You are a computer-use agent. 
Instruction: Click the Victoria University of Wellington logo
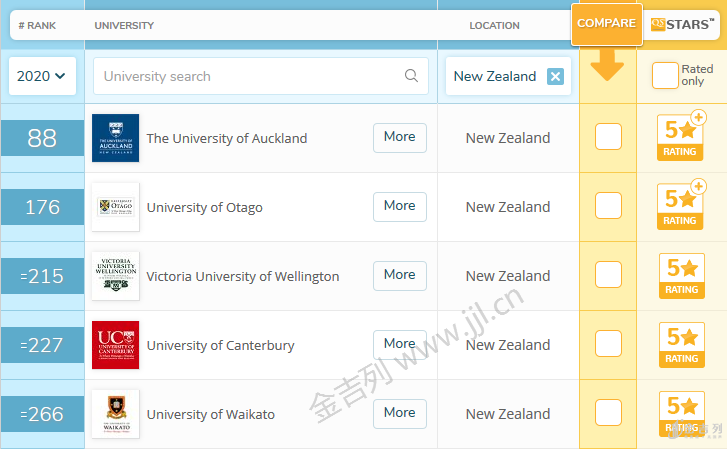(115, 276)
